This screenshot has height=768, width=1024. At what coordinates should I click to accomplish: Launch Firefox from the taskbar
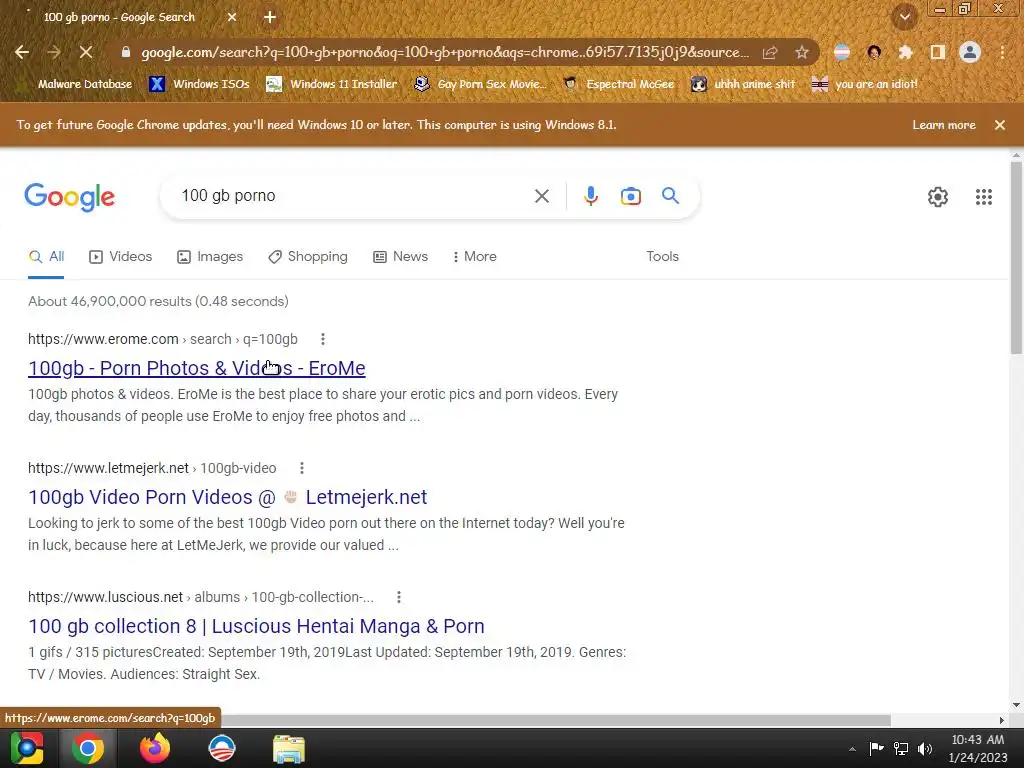tap(155, 748)
